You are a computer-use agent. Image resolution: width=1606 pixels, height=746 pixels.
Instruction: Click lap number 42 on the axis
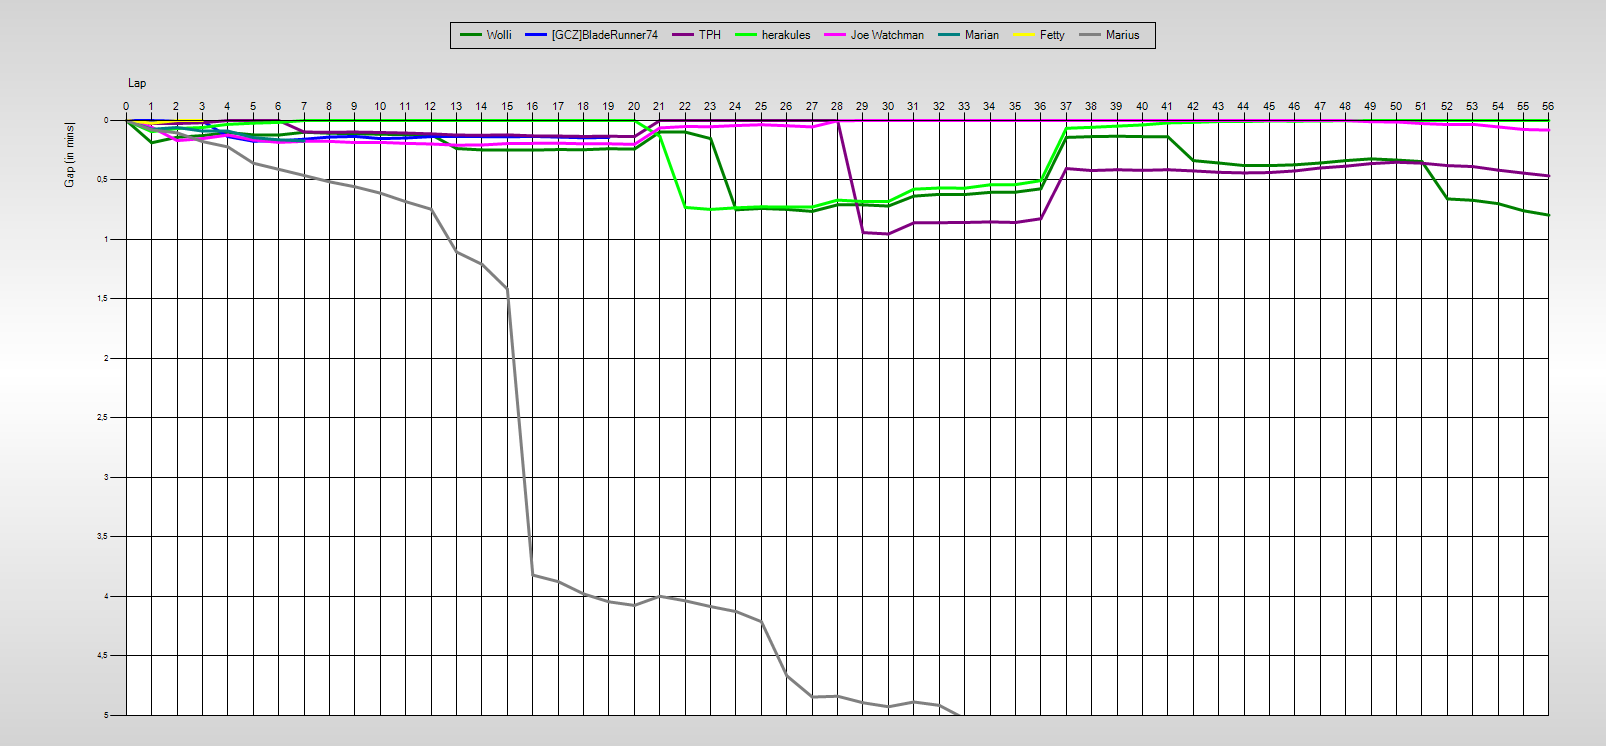point(1193,106)
